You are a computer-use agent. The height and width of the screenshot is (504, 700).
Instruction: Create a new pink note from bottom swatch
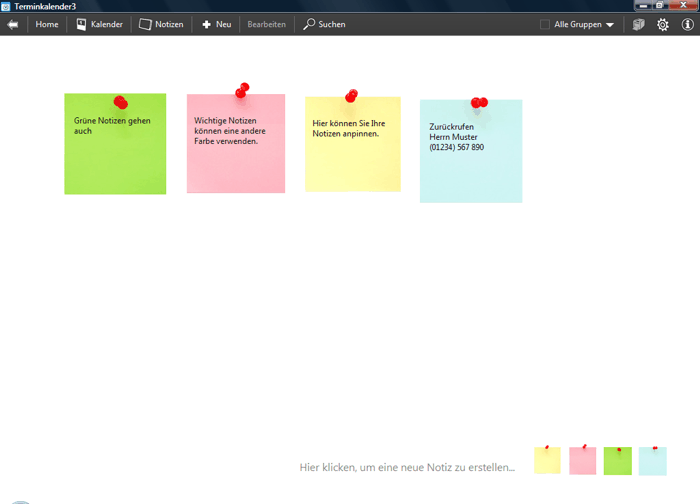[582, 460]
